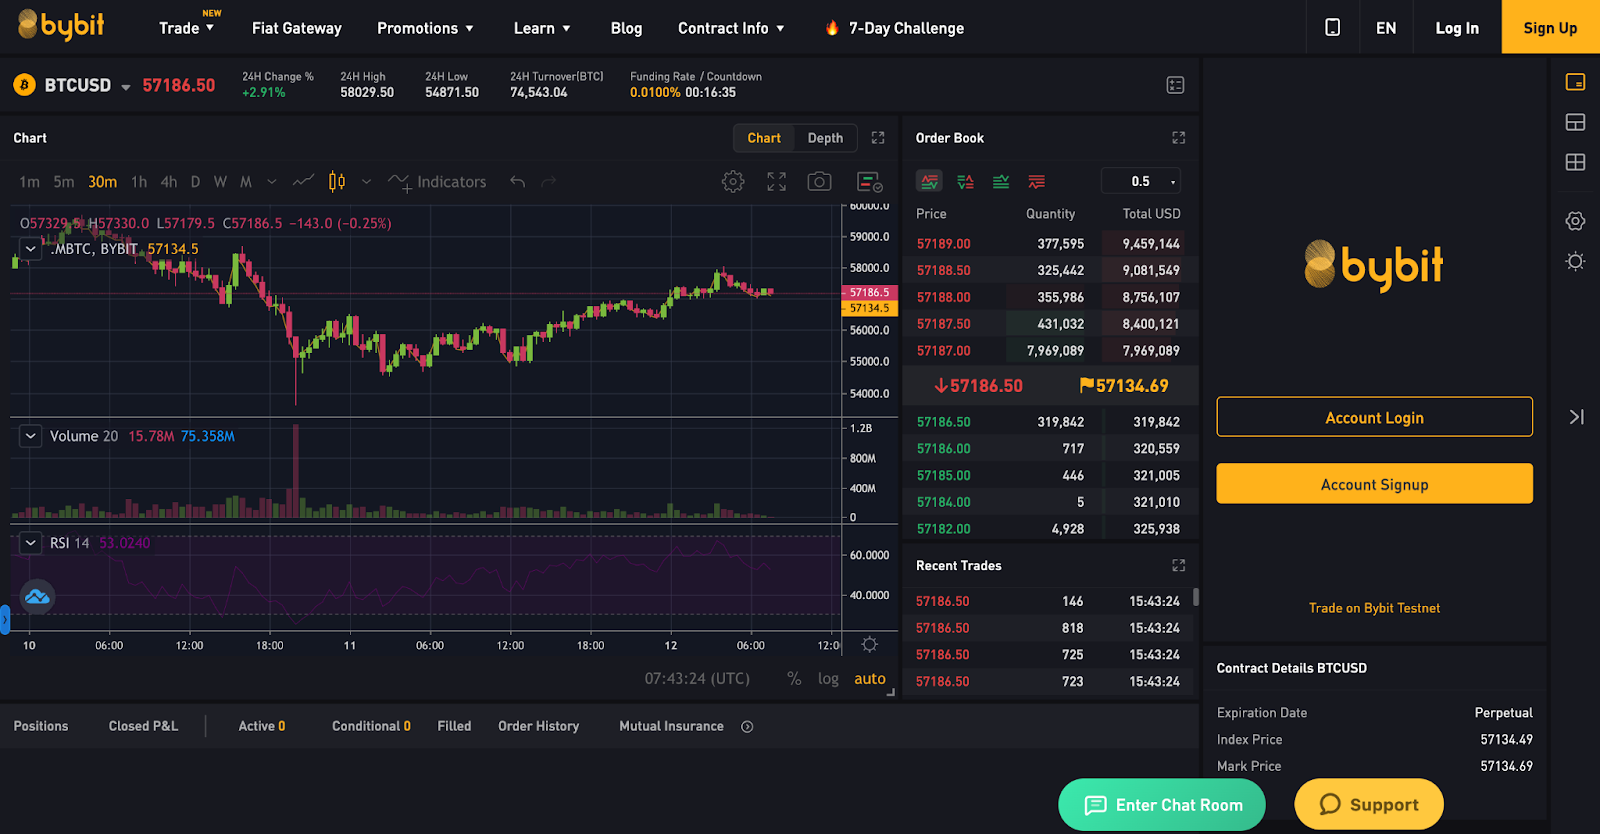The image size is (1600, 834).
Task: Open the Conditional orders tab
Action: (x=371, y=726)
